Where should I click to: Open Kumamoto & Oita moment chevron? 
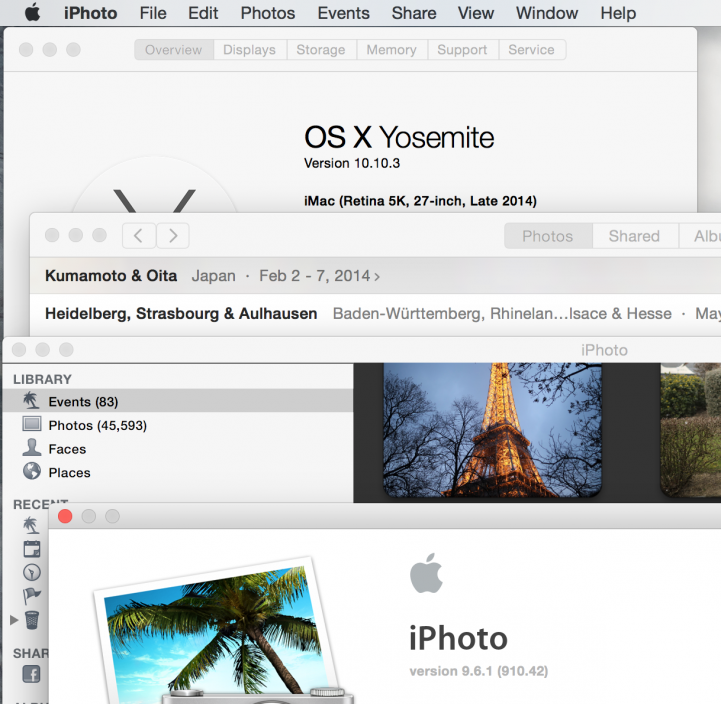(377, 277)
